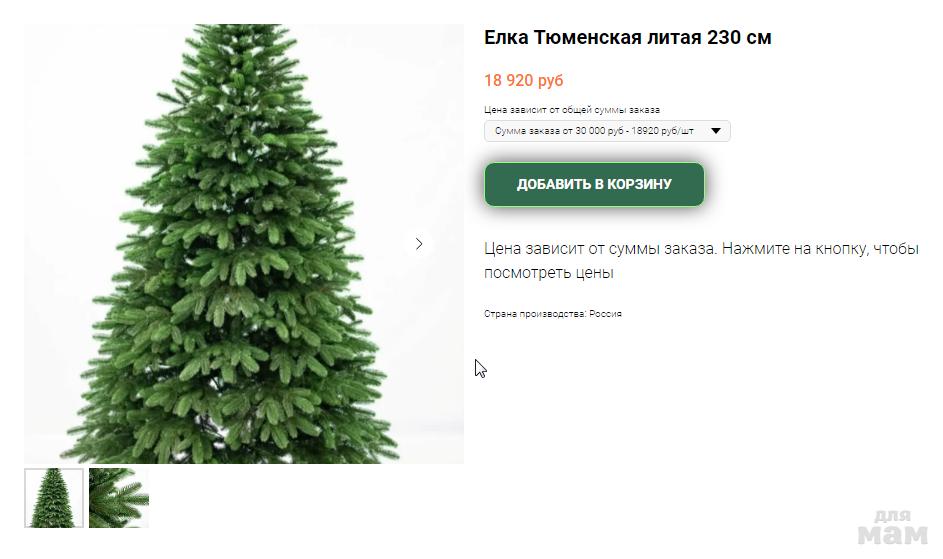The height and width of the screenshot is (559, 943).
Task: Click "230 см" in the product heading
Action: tap(739, 37)
